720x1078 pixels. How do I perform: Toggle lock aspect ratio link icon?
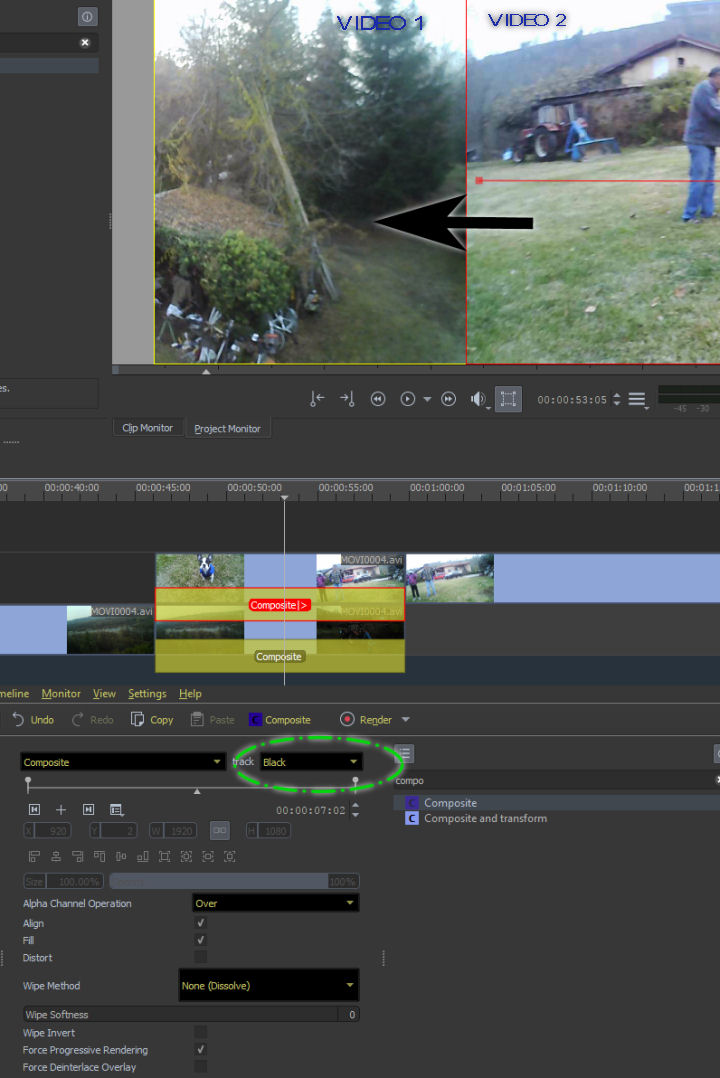pos(219,830)
